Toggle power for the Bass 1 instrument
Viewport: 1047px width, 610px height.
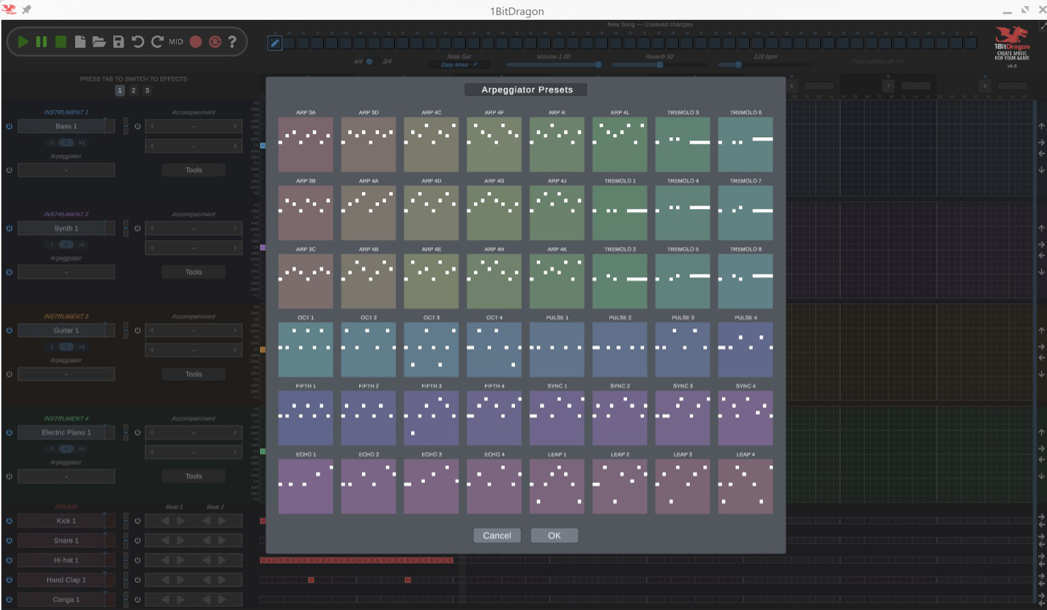coord(9,126)
